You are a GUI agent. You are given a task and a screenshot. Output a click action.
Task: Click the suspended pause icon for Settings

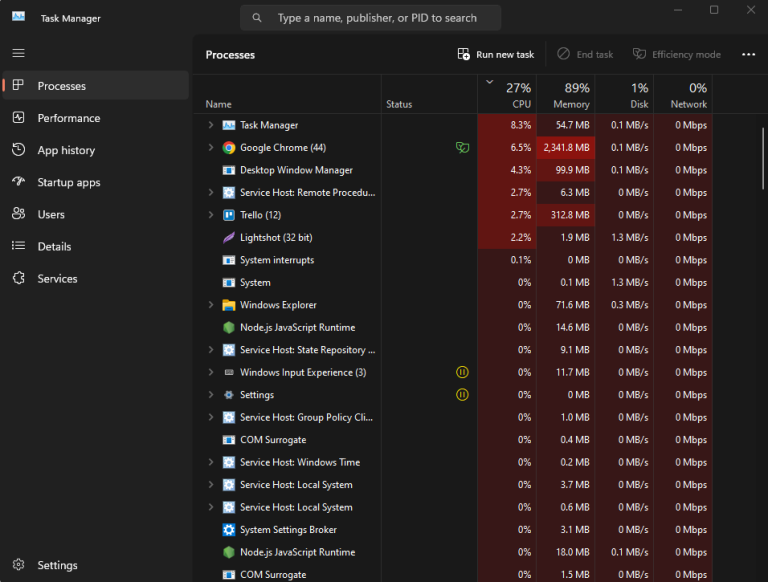[462, 395]
